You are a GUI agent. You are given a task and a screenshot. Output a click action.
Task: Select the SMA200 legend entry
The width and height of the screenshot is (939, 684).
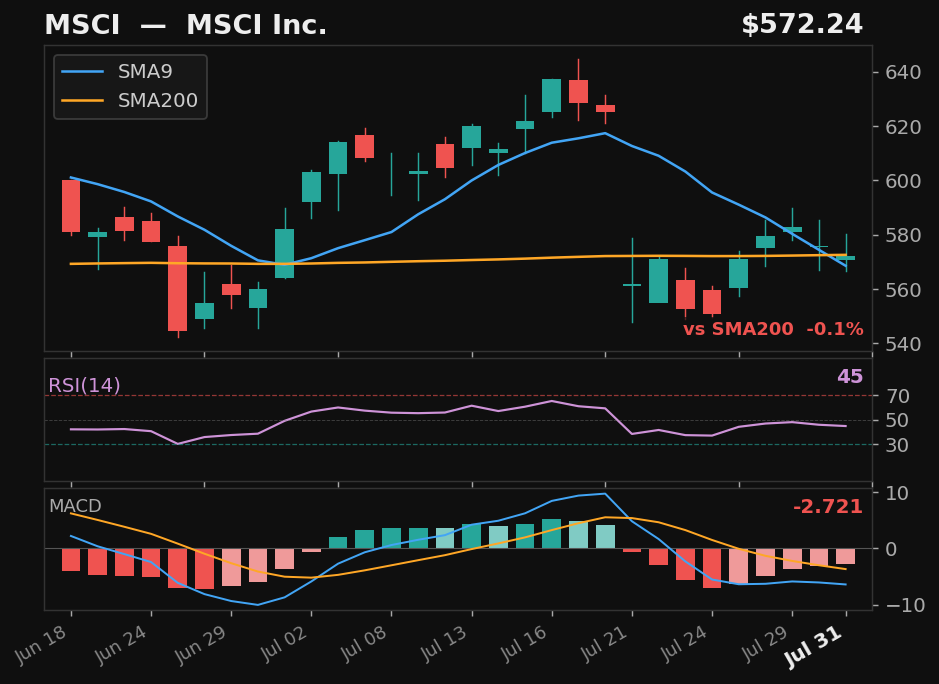point(129,100)
